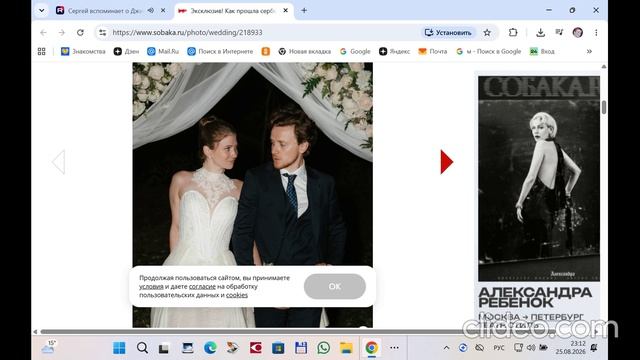Accept cookies with the OK button
The height and width of the screenshot is (360, 640).
(335, 287)
